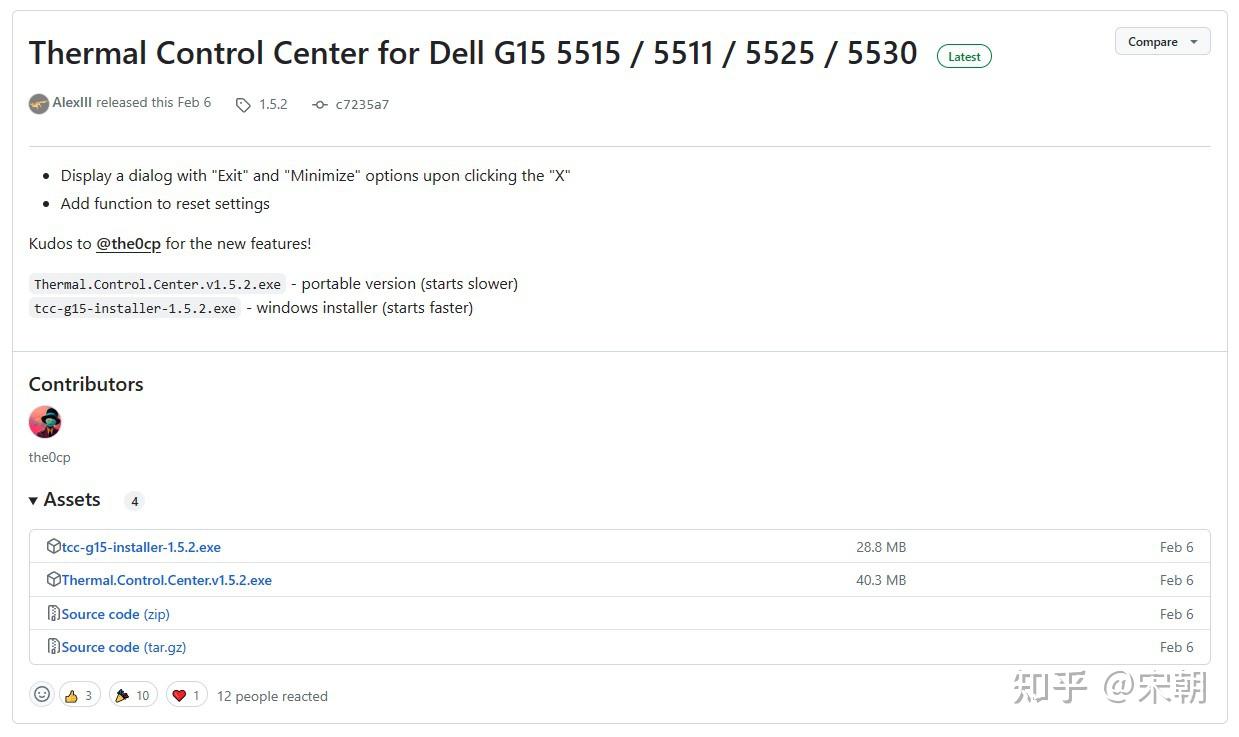Viewport: 1239px width, 737px height.
Task: Open the Compare dropdown
Action: 1162,42
